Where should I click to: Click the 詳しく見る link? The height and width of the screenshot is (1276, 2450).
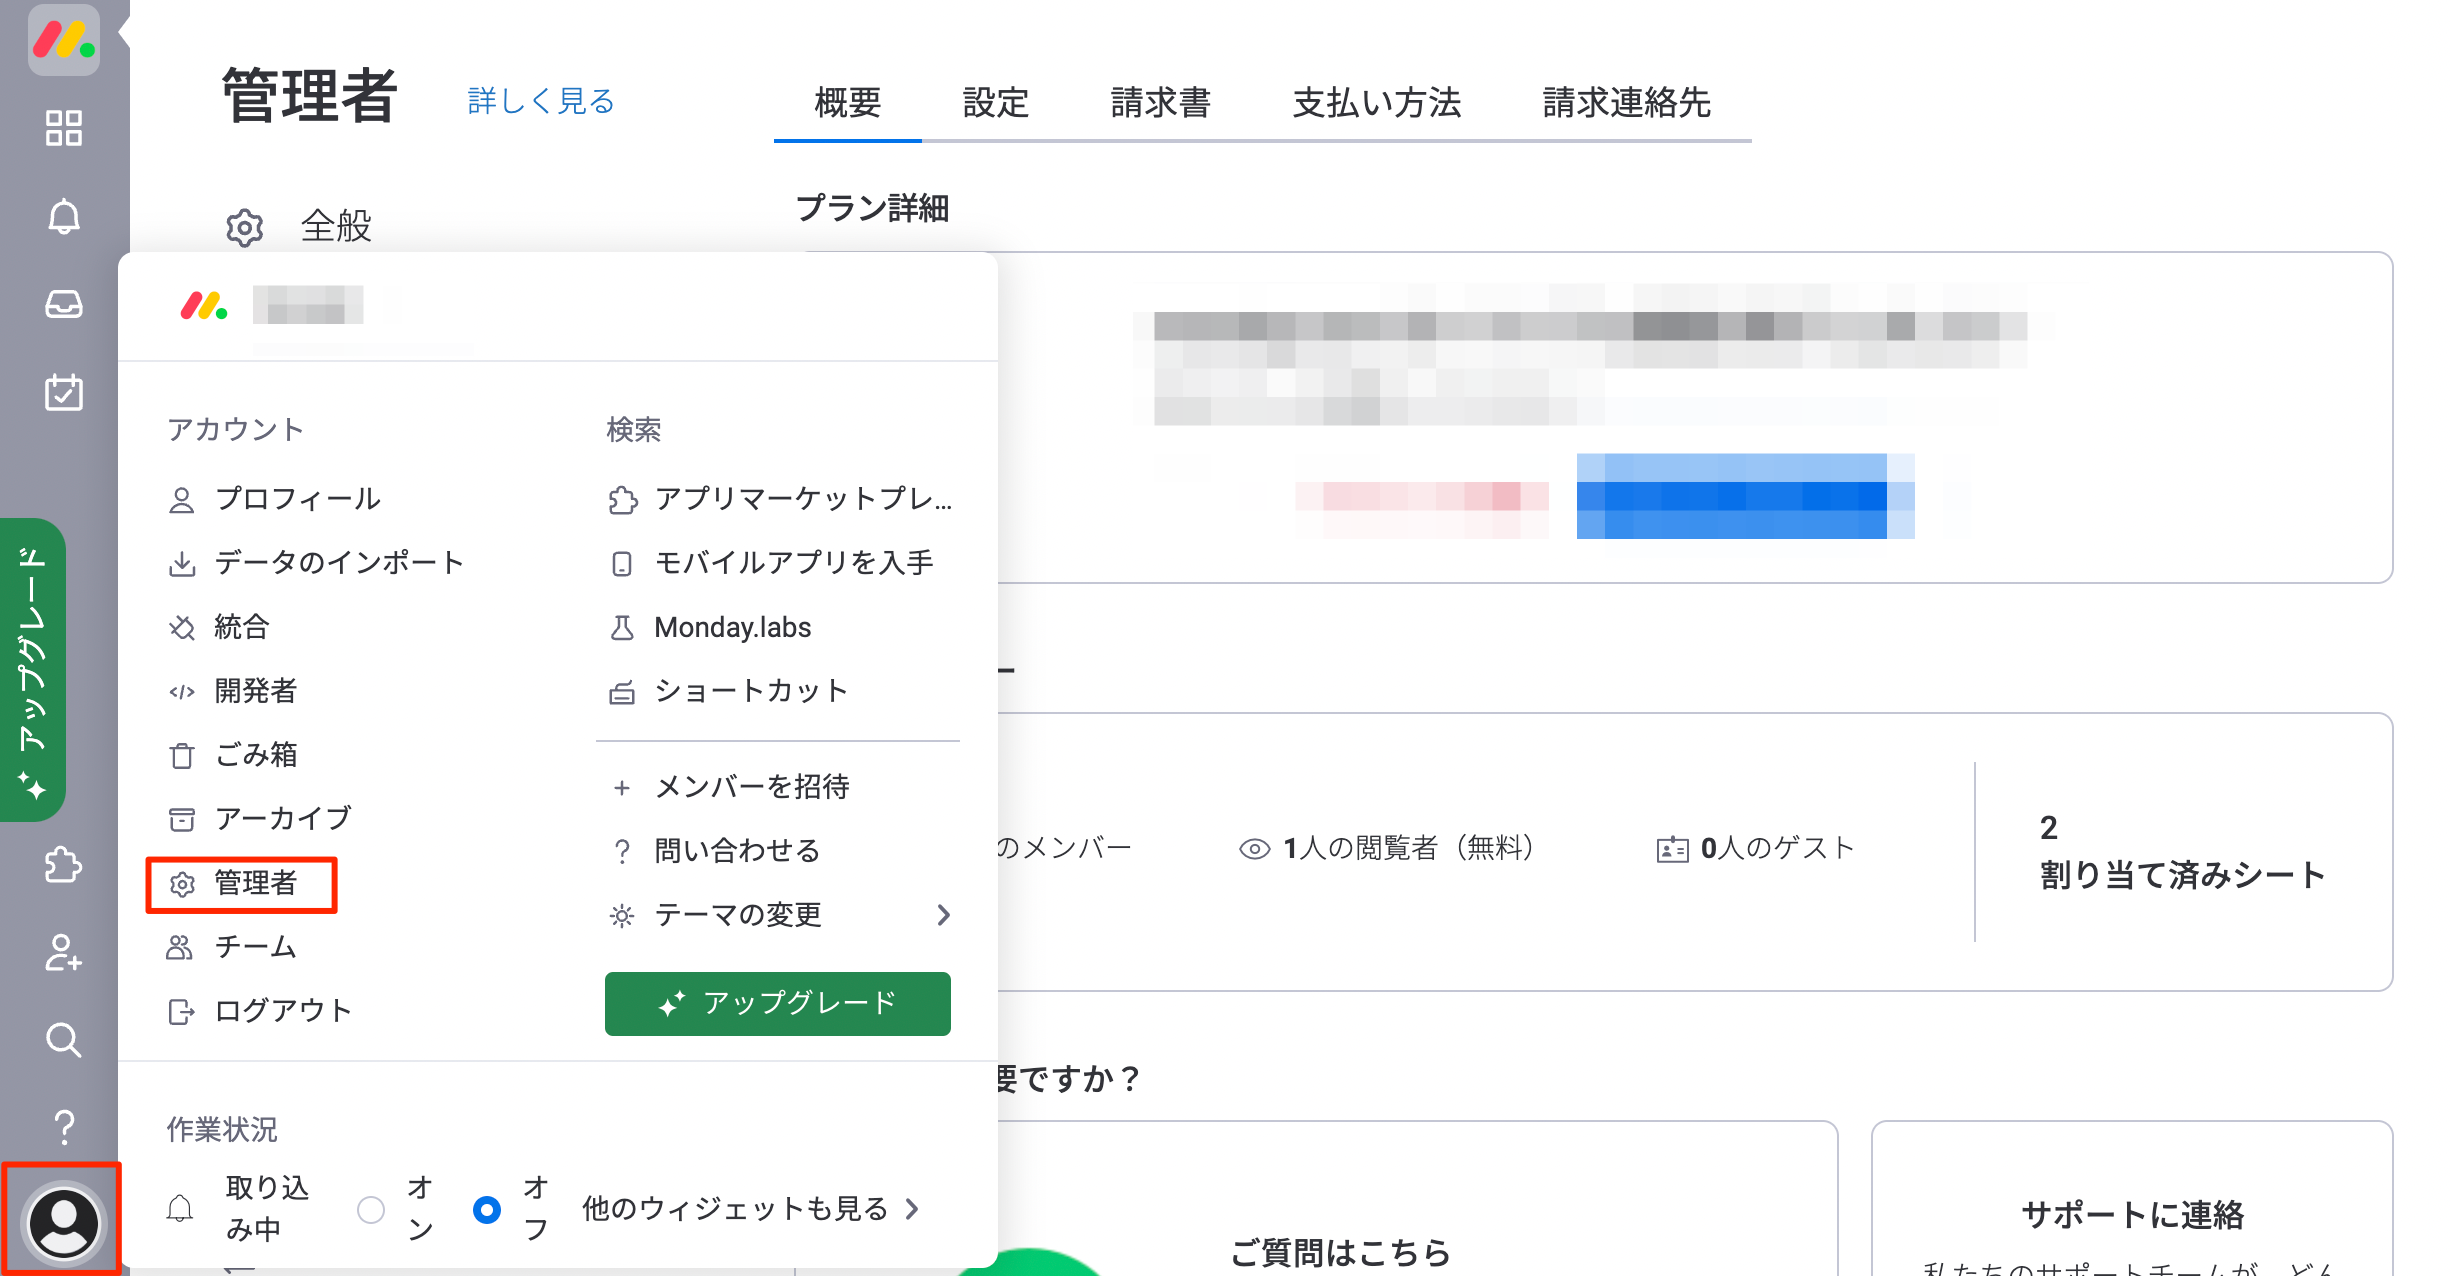541,101
